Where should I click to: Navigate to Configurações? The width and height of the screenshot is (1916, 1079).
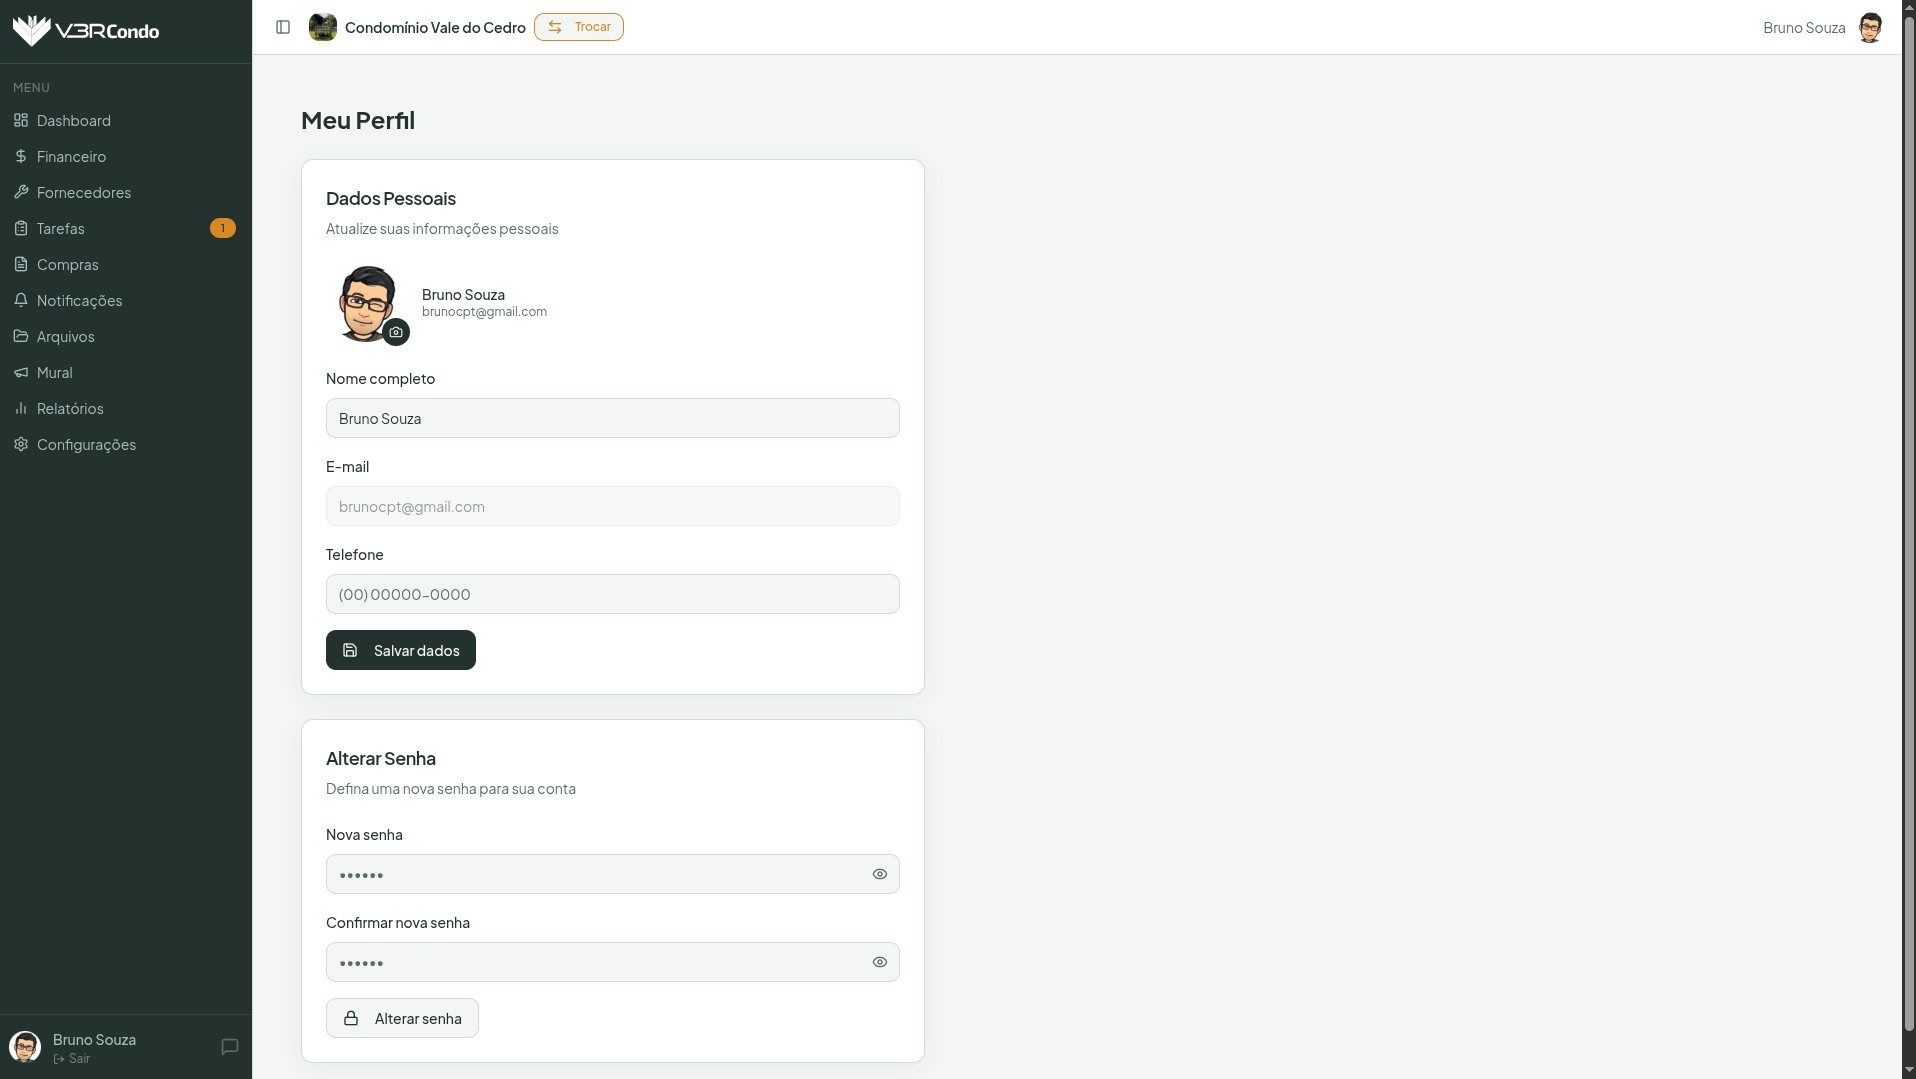point(86,445)
